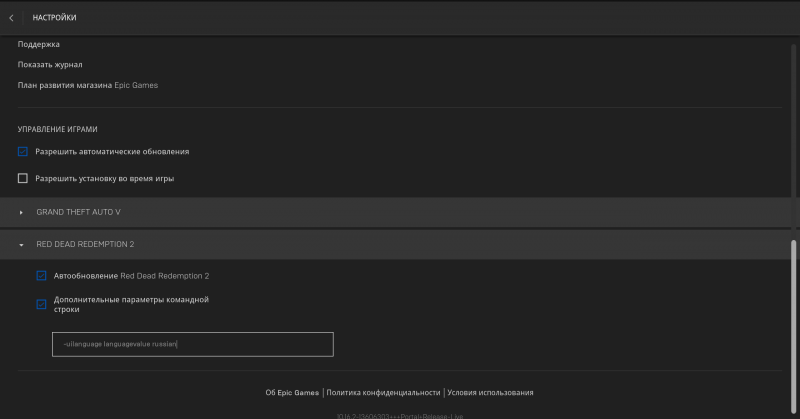Expand the GRAND THEFT AUTO V section row

click(x=400, y=212)
